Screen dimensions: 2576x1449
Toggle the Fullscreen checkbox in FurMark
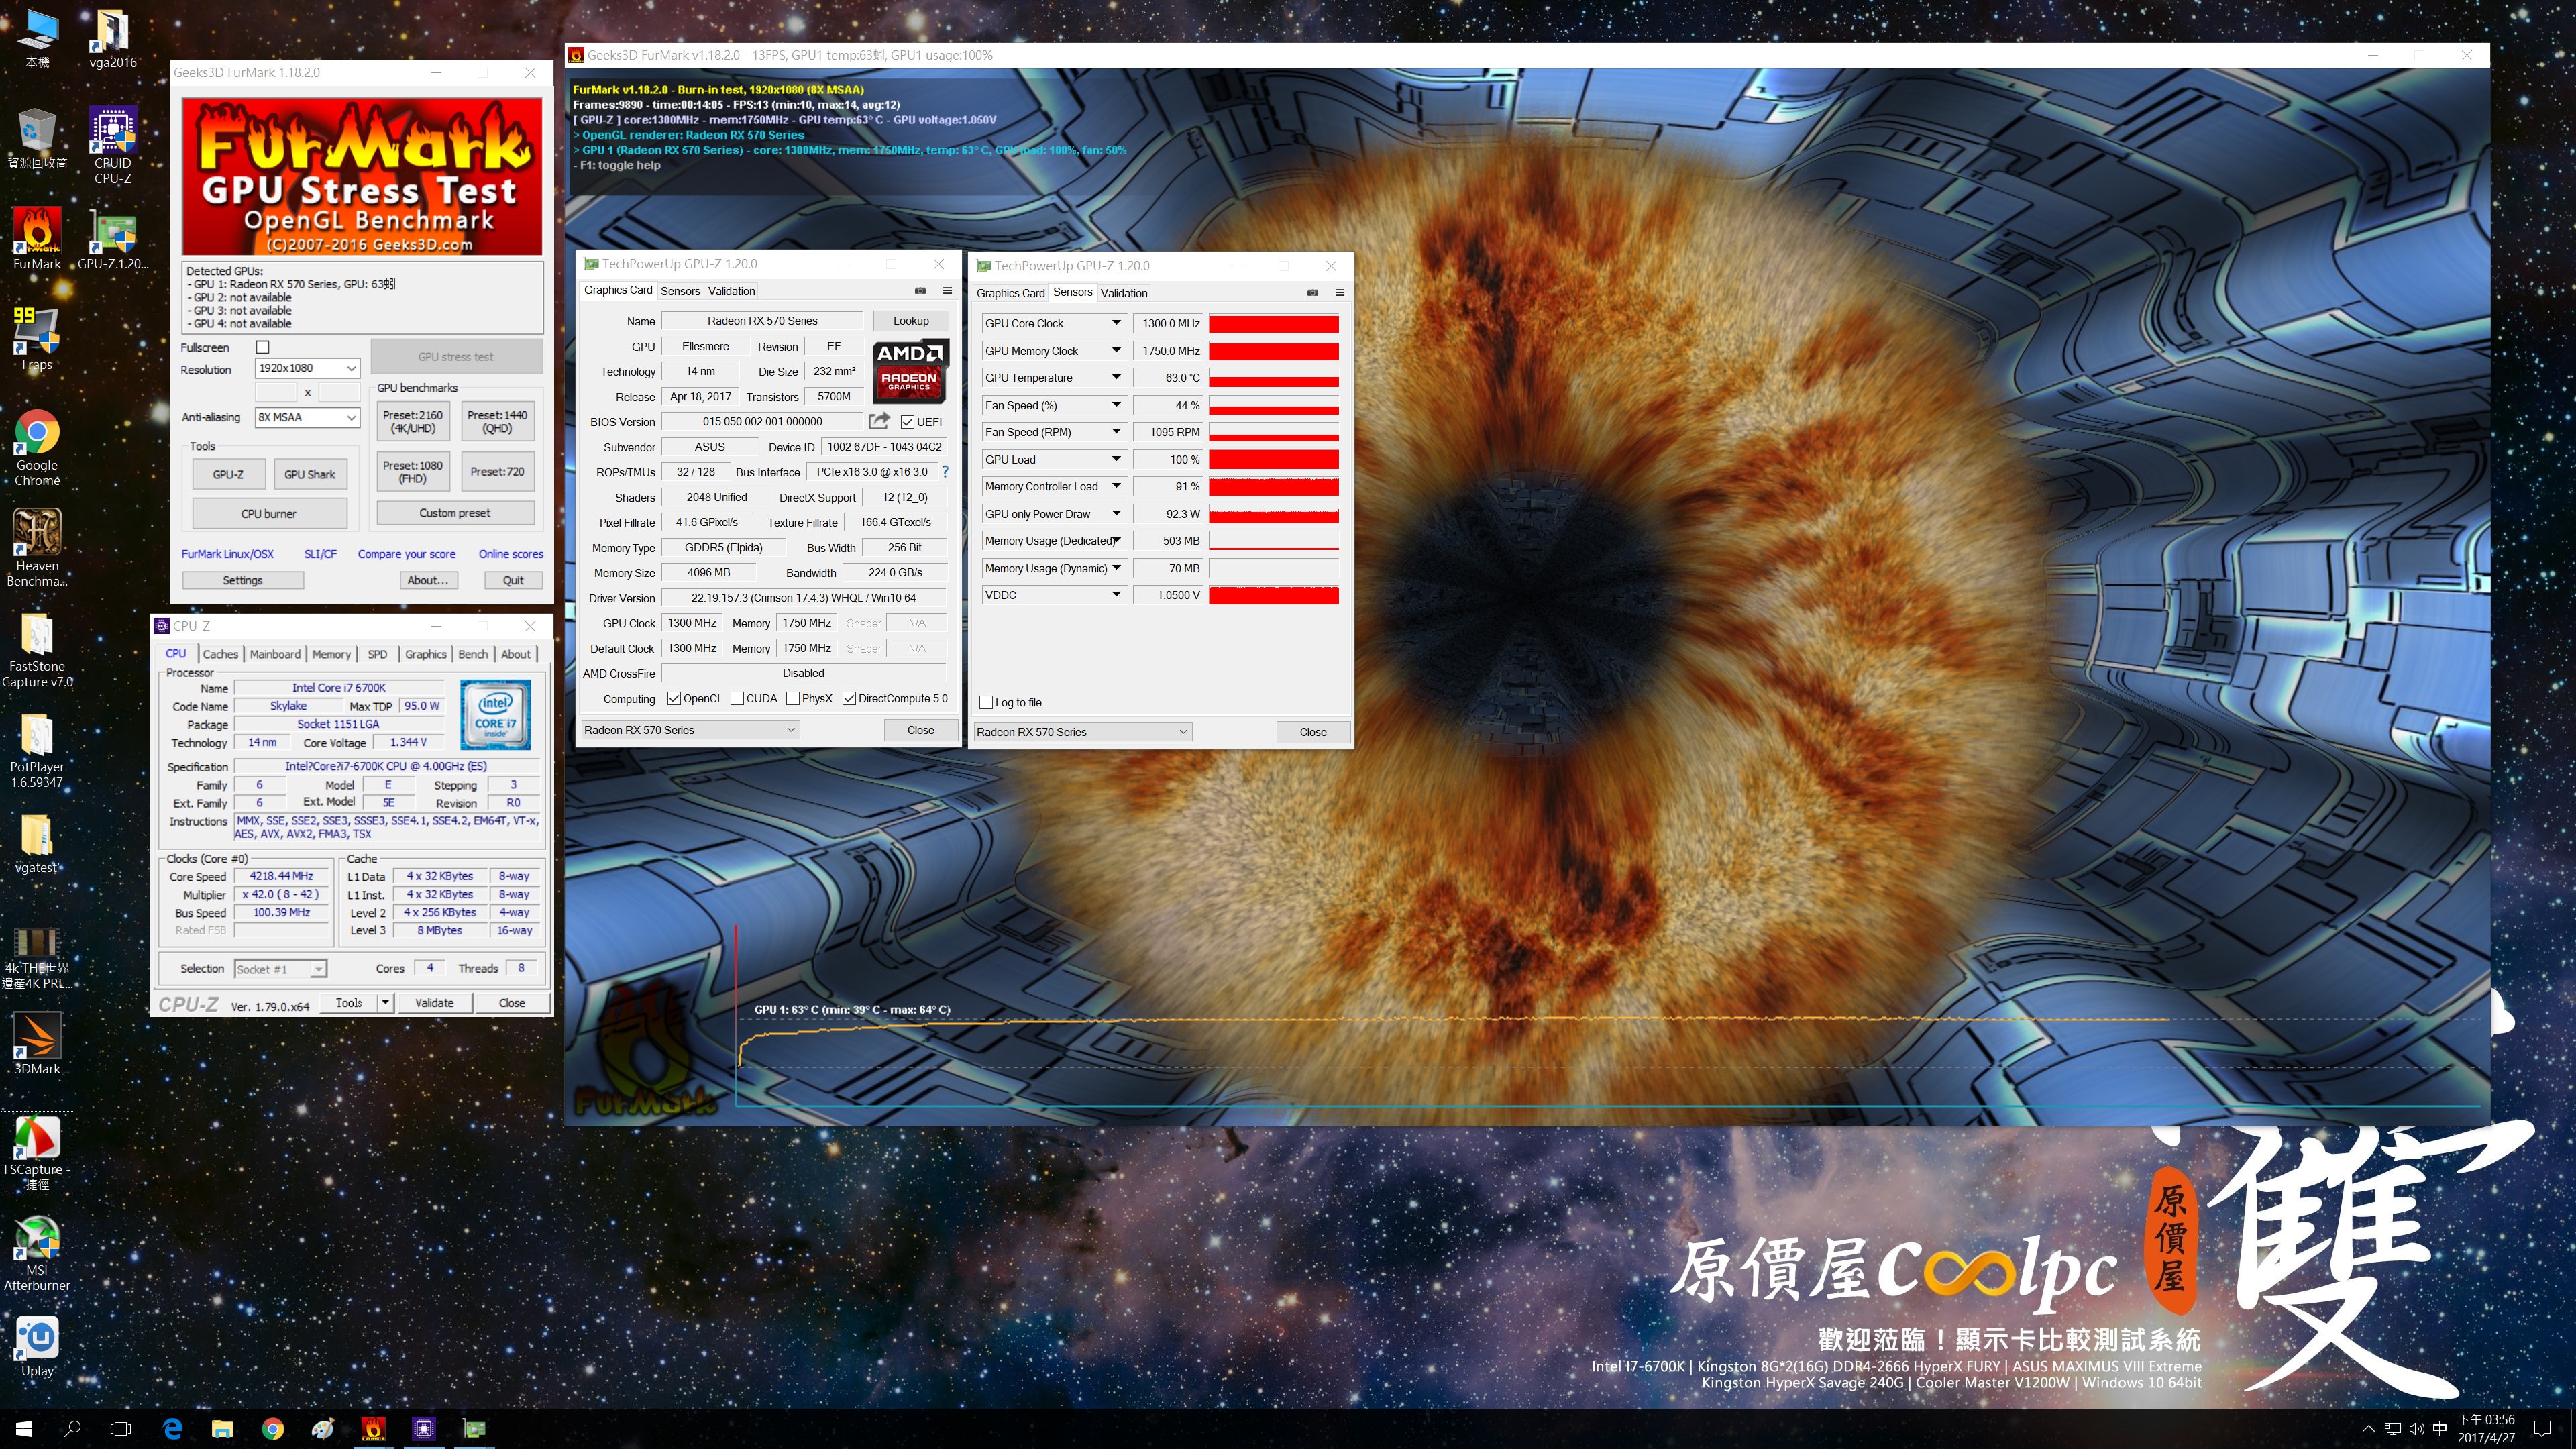(x=263, y=347)
